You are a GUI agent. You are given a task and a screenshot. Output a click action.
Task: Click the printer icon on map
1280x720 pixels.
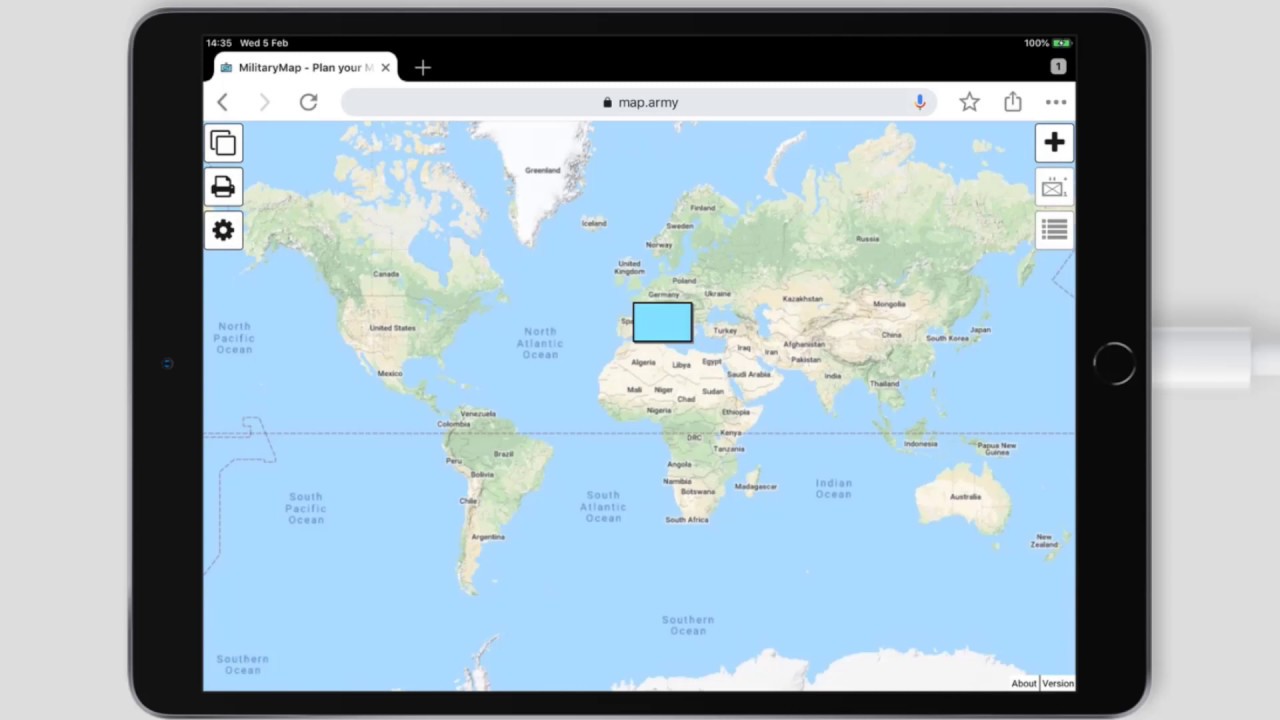click(x=223, y=187)
